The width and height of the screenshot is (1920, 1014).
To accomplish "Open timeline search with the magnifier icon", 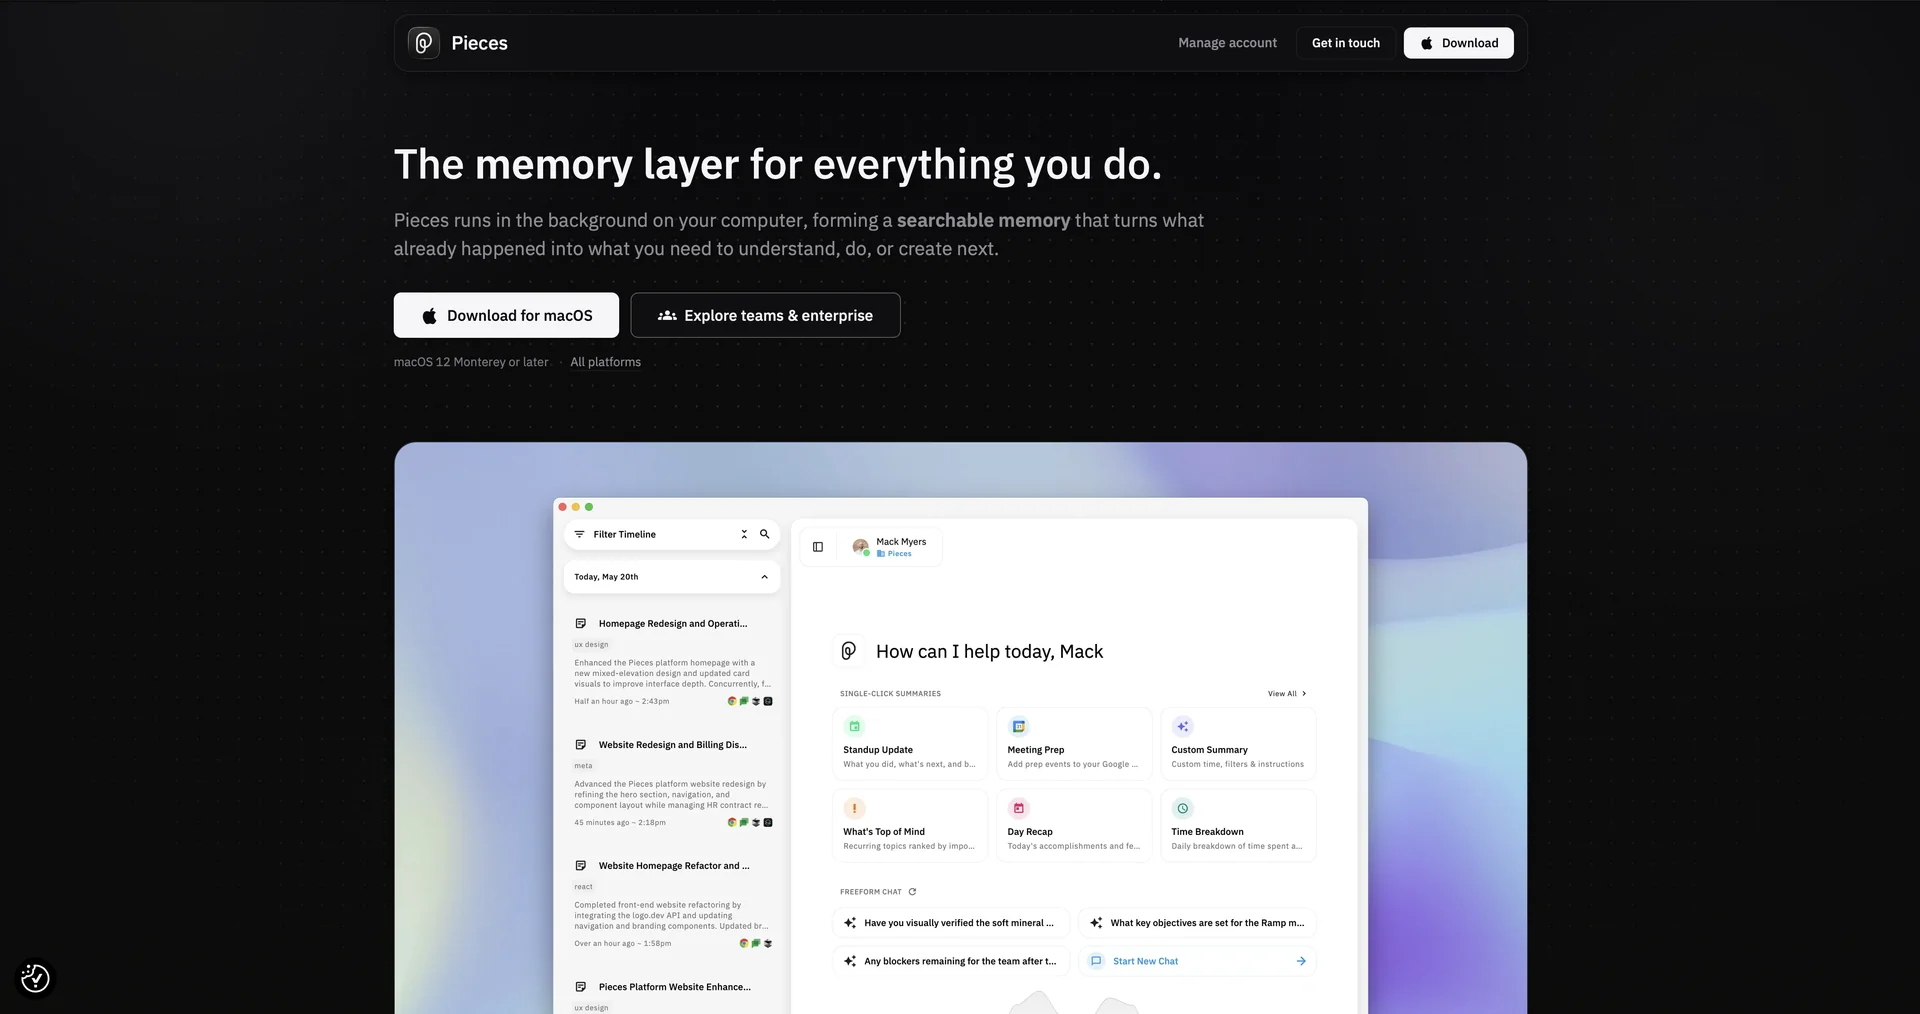I will 765,534.
